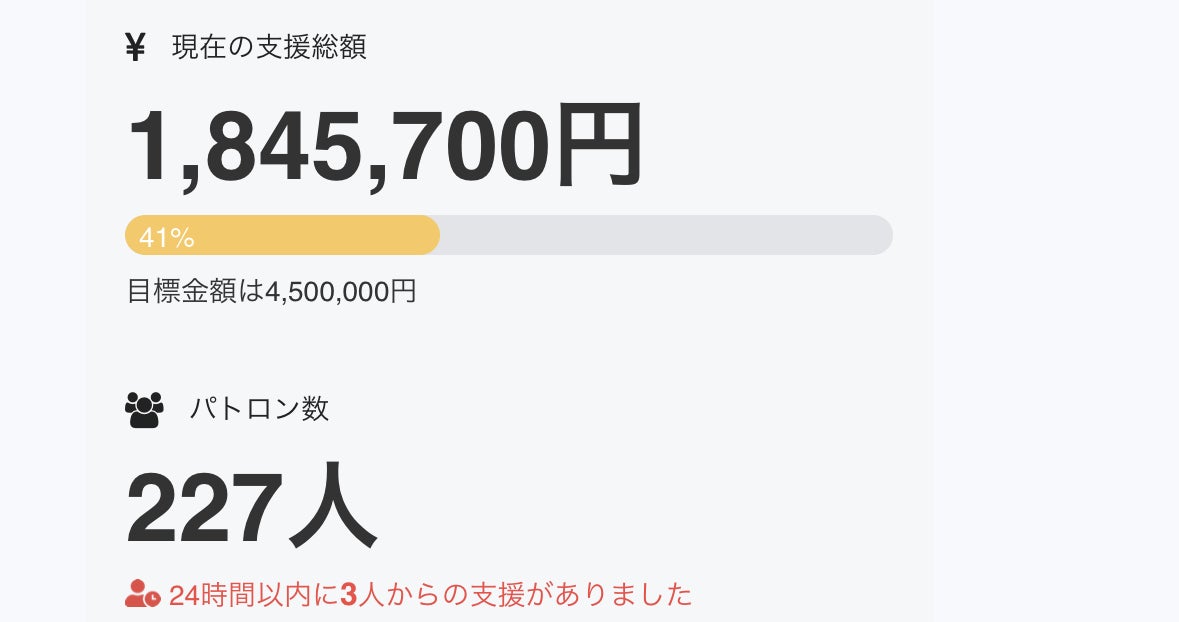Click the 1,845,700 total amount digits
Viewport: 1179px width, 622px height.
(x=337, y=147)
